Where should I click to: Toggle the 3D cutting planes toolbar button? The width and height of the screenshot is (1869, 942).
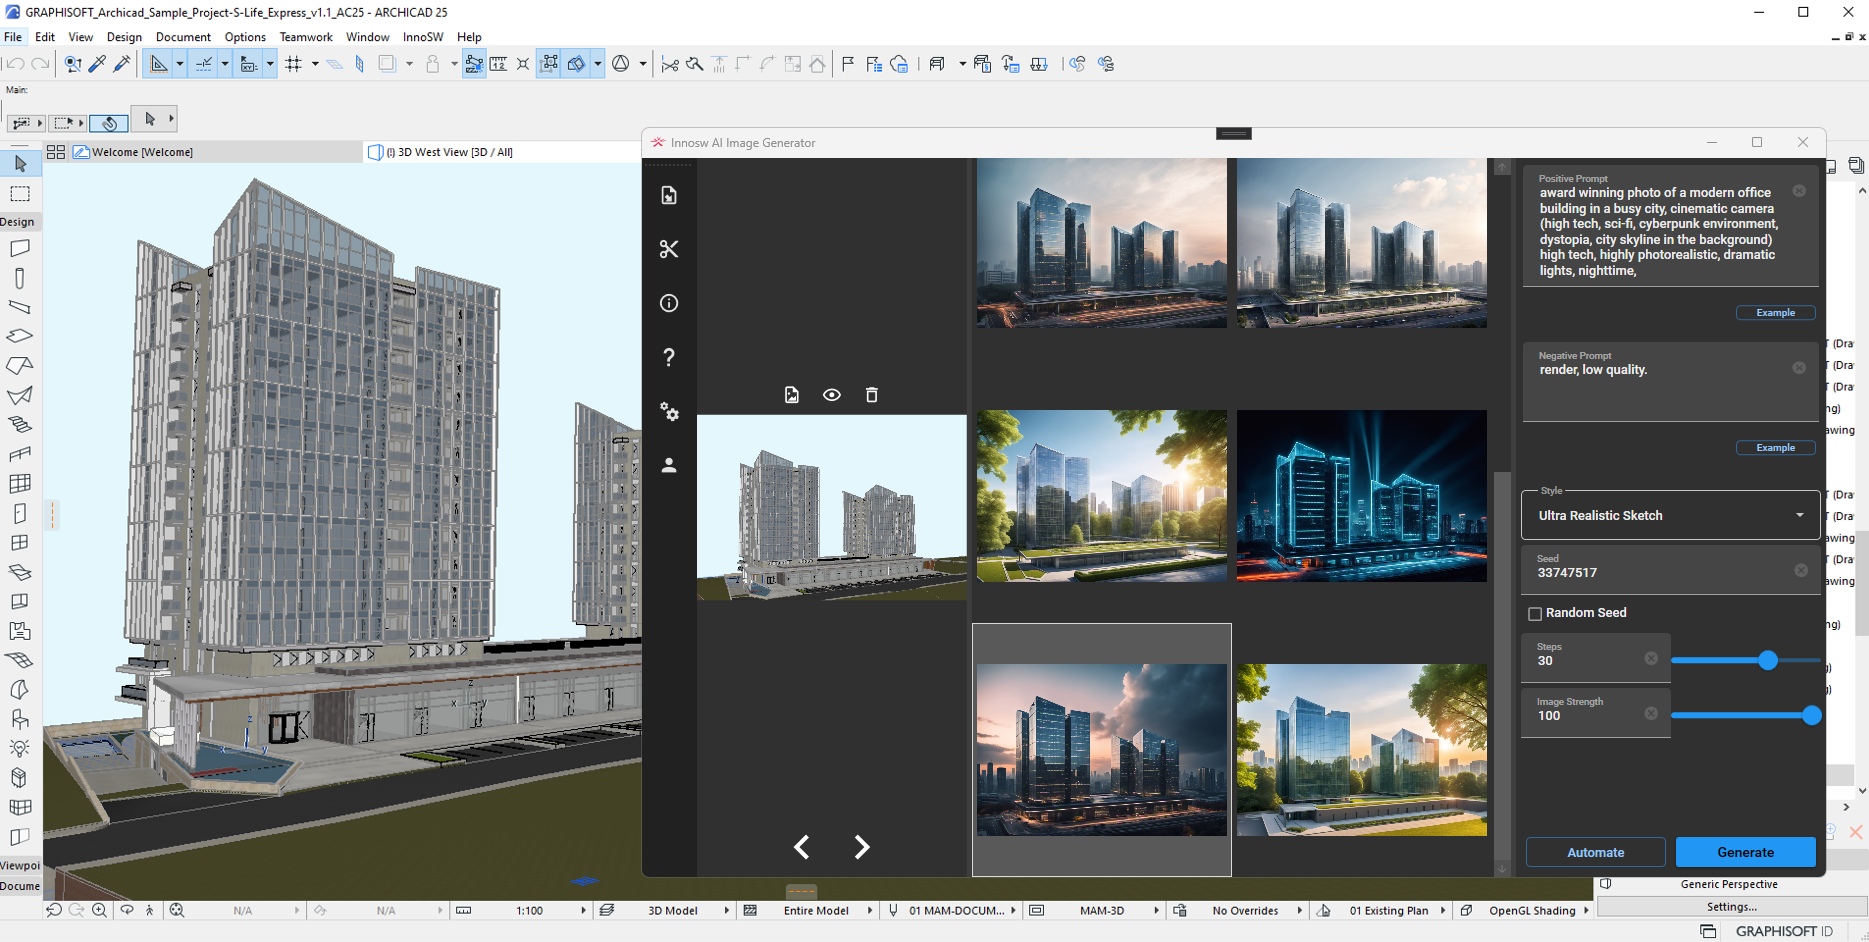pos(576,64)
